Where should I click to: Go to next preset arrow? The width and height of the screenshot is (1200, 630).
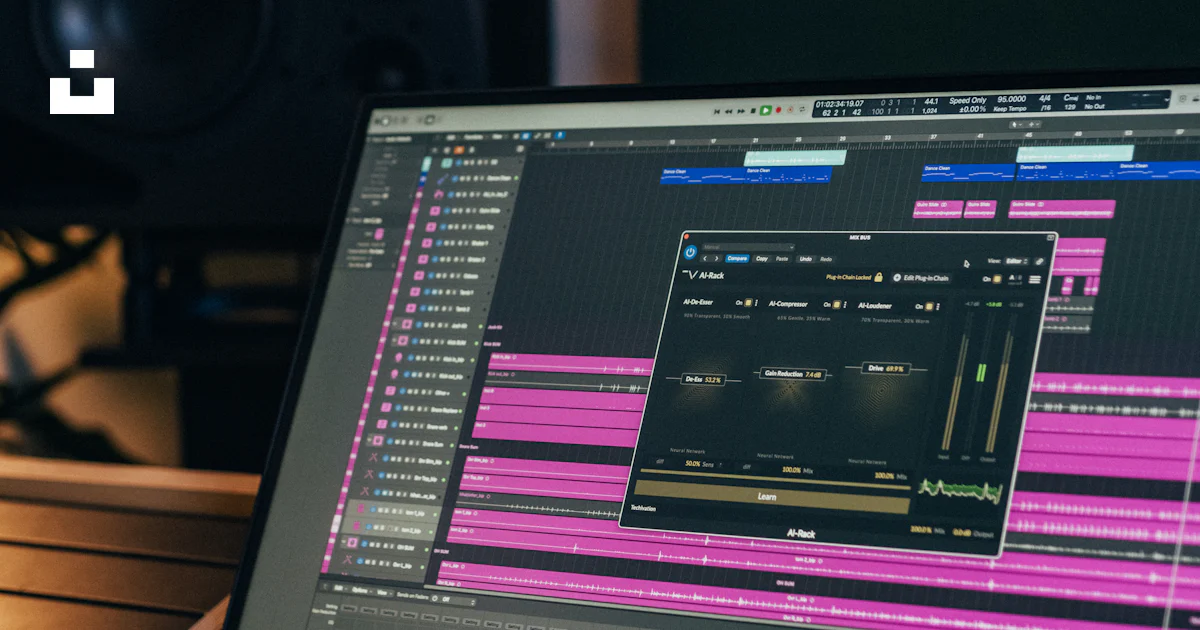[x=716, y=258]
